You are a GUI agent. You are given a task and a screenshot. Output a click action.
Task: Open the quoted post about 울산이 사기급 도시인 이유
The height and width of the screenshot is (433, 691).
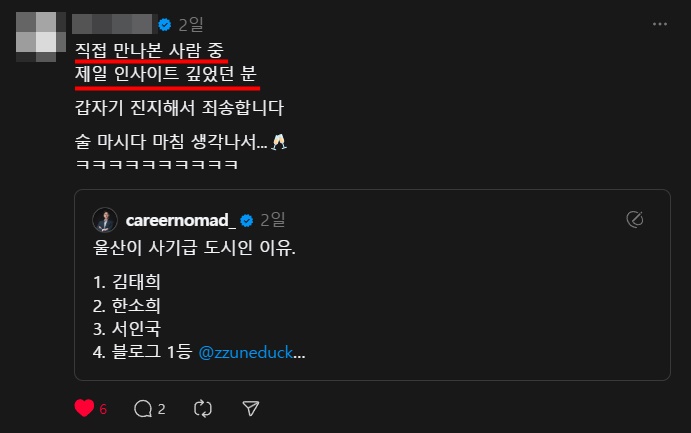click(372, 285)
